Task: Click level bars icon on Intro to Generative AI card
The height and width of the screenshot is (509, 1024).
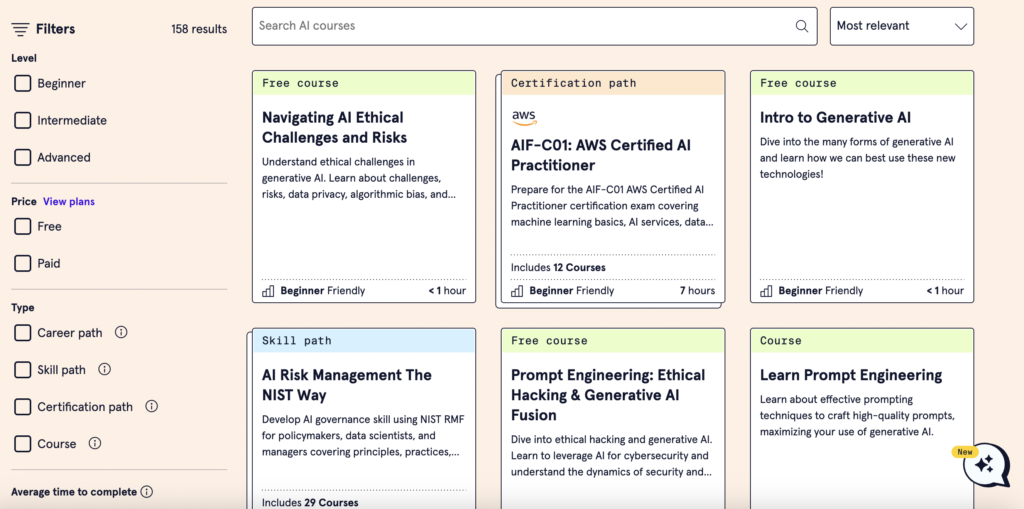Action: pyautogui.click(x=766, y=291)
